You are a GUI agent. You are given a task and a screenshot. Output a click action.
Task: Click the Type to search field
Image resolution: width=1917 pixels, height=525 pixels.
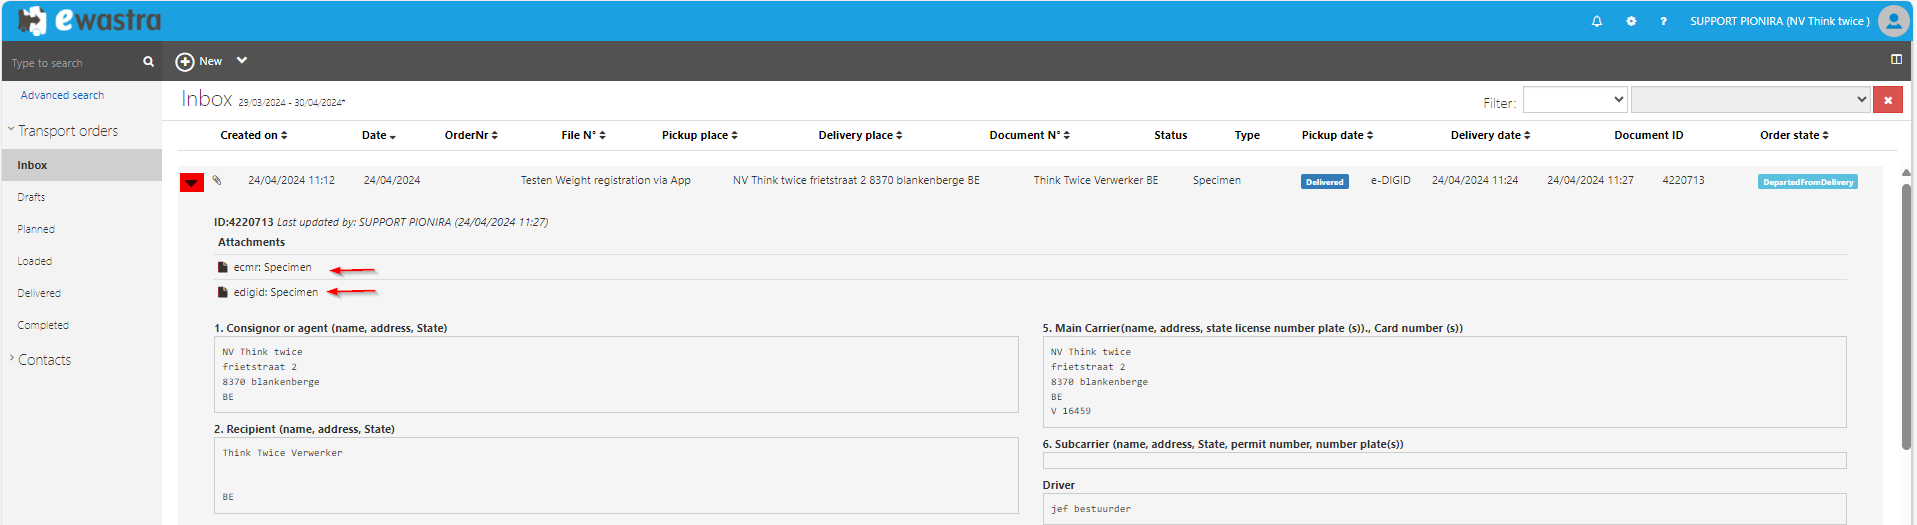[x=72, y=63]
